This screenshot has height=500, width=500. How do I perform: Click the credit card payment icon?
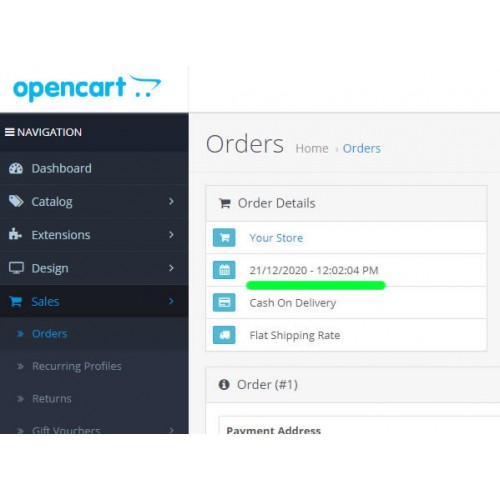tap(224, 302)
